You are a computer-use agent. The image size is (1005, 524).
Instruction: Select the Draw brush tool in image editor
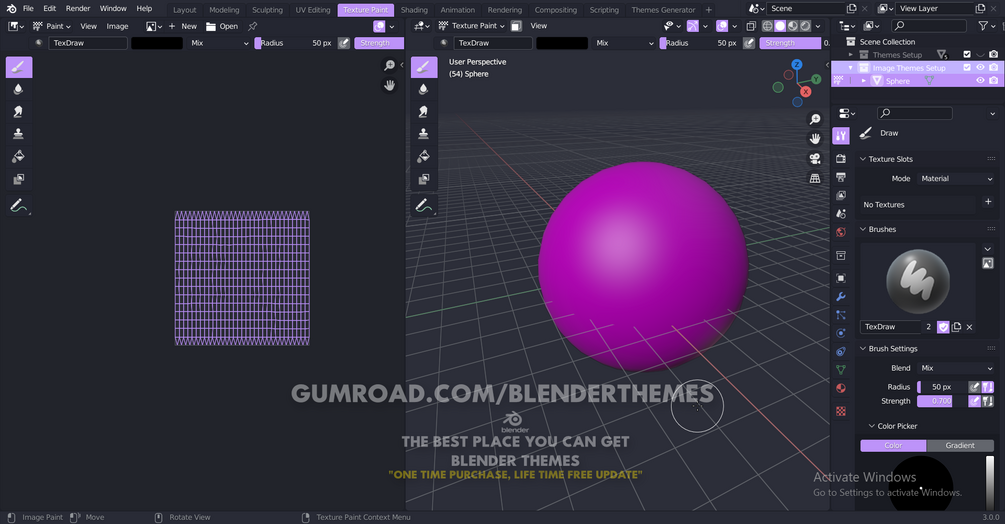point(19,67)
